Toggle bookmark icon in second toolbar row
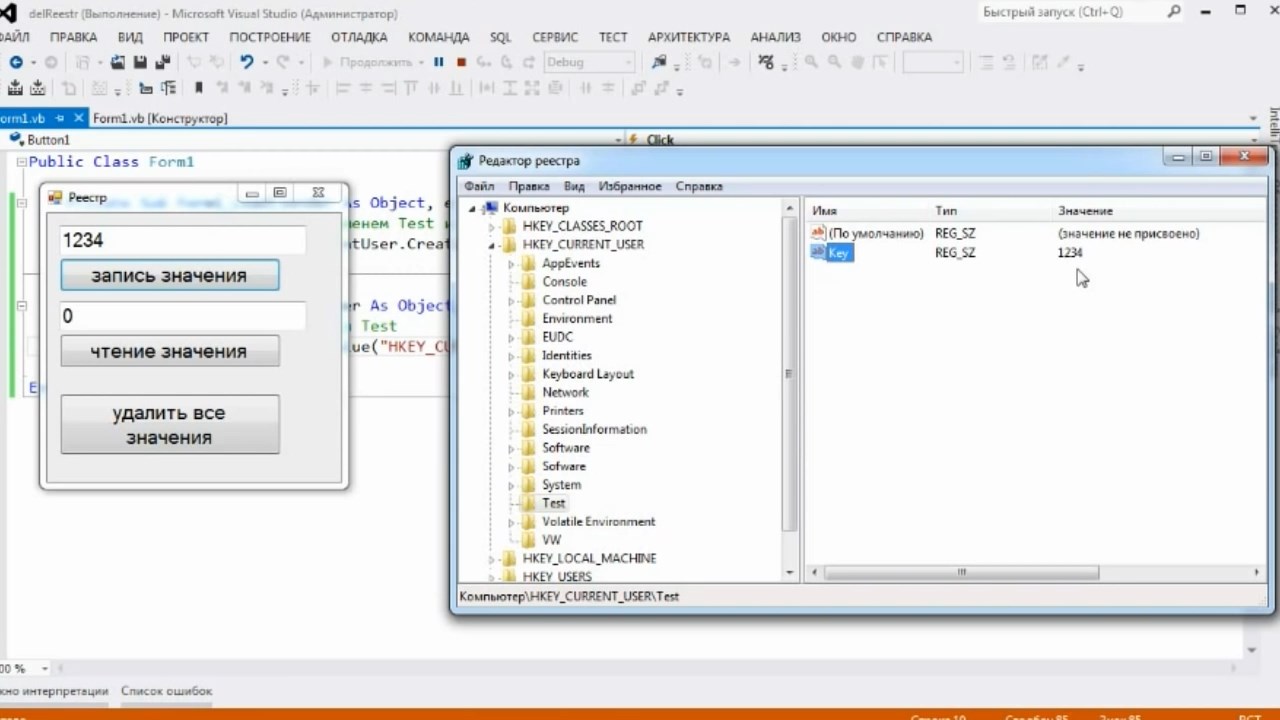The width and height of the screenshot is (1280, 720). 198,88
